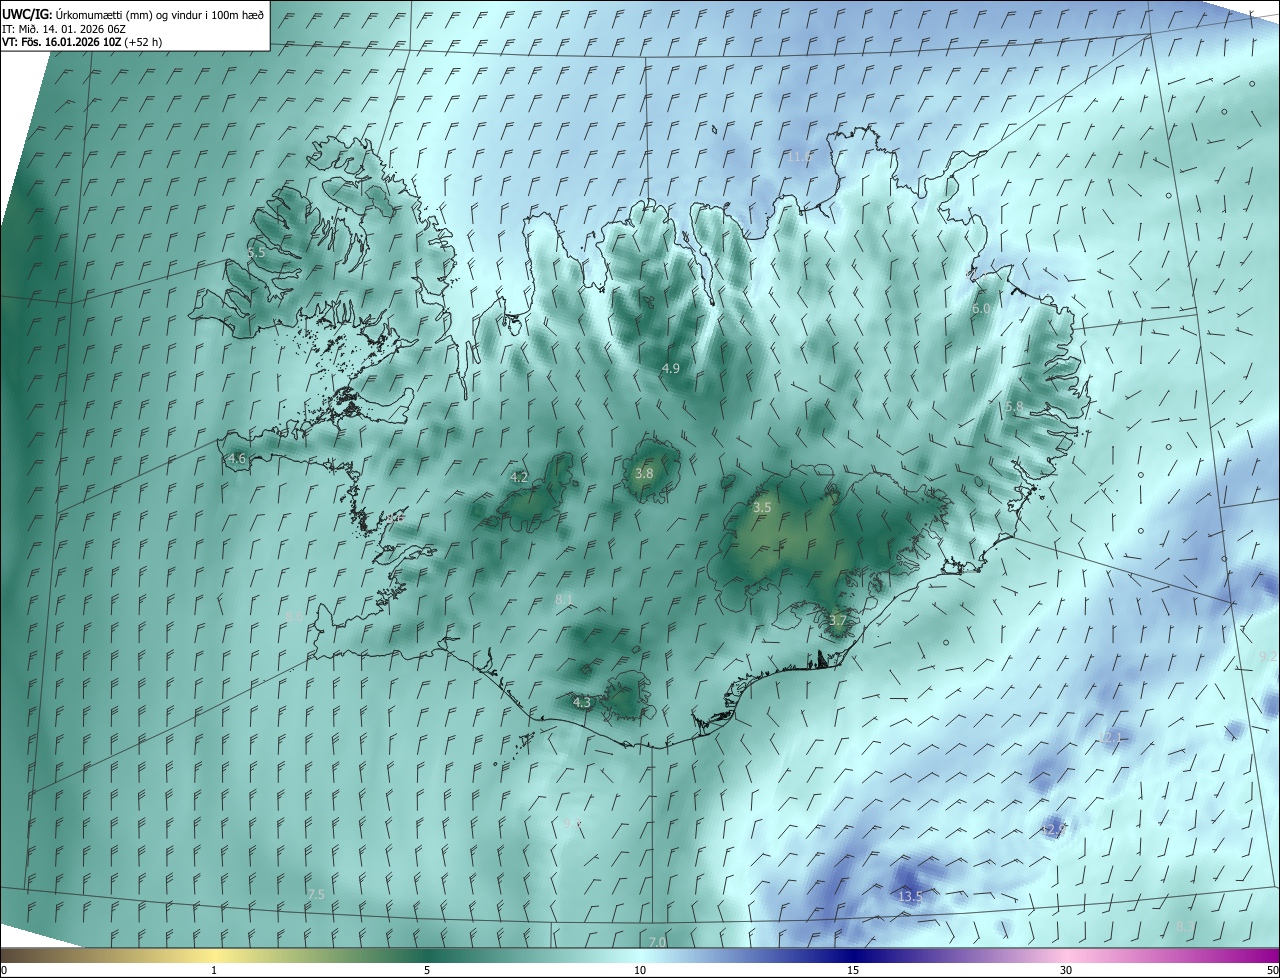The height and width of the screenshot is (978, 1280).
Task: Click the 5.8 value in the Eastfjords
Action: (1014, 407)
